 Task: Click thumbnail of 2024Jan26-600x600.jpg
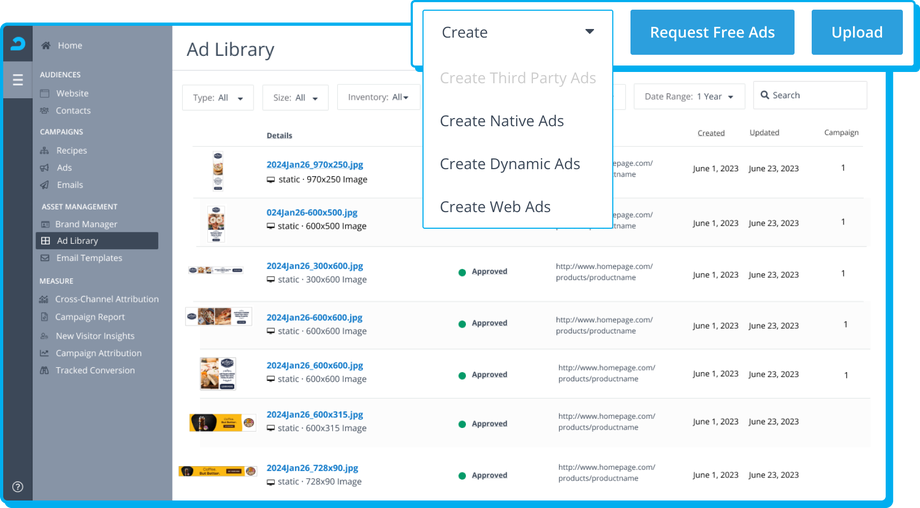click(219, 317)
